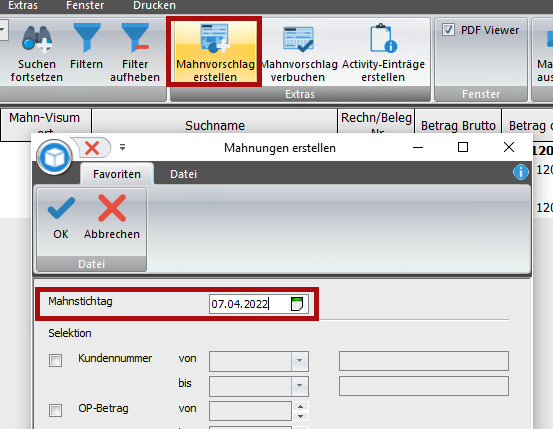
Task: Enable the Kundennummer selection checkbox
Action: [55, 361]
